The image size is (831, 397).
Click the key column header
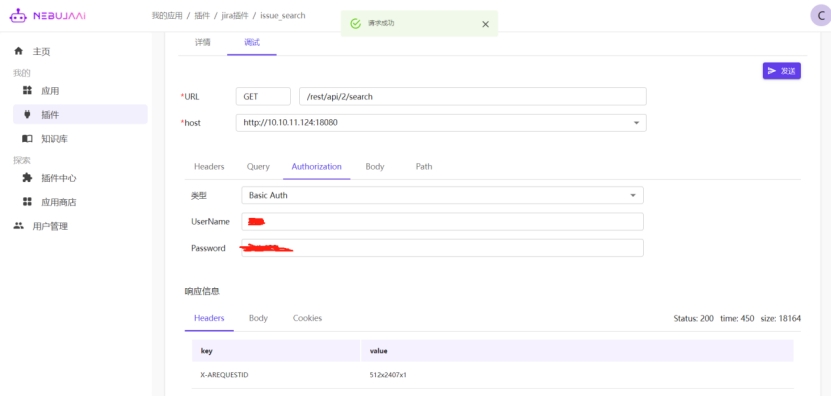(x=276, y=351)
